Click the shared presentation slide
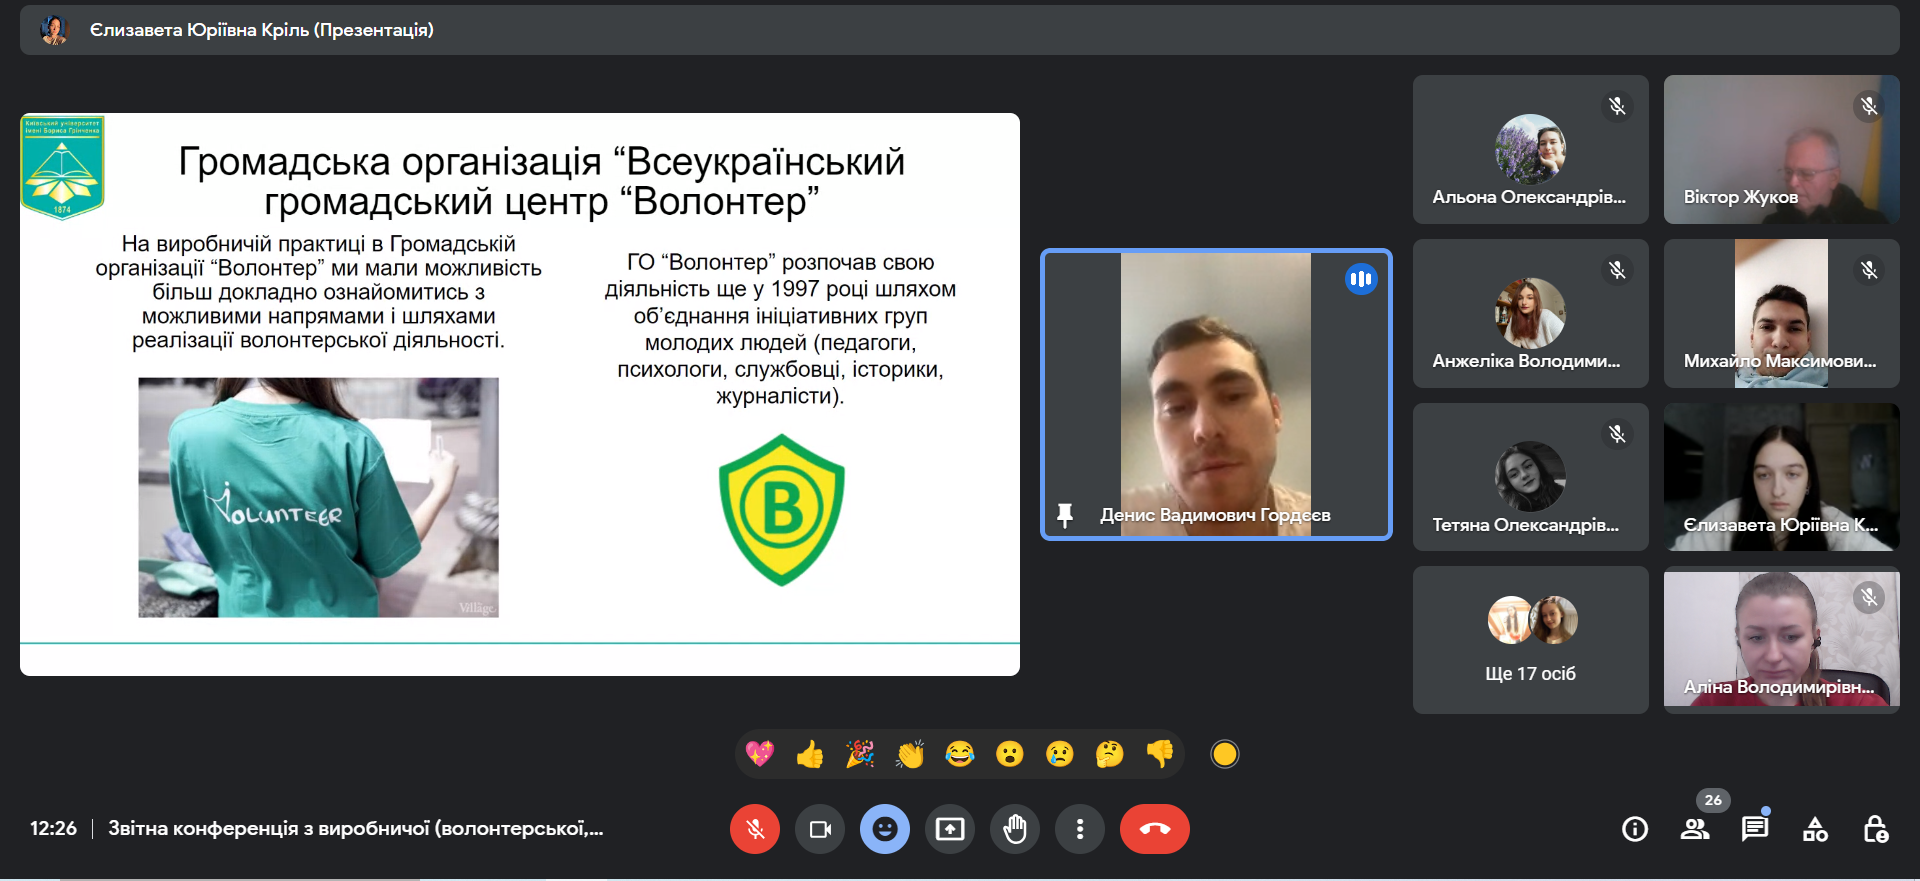 520,394
